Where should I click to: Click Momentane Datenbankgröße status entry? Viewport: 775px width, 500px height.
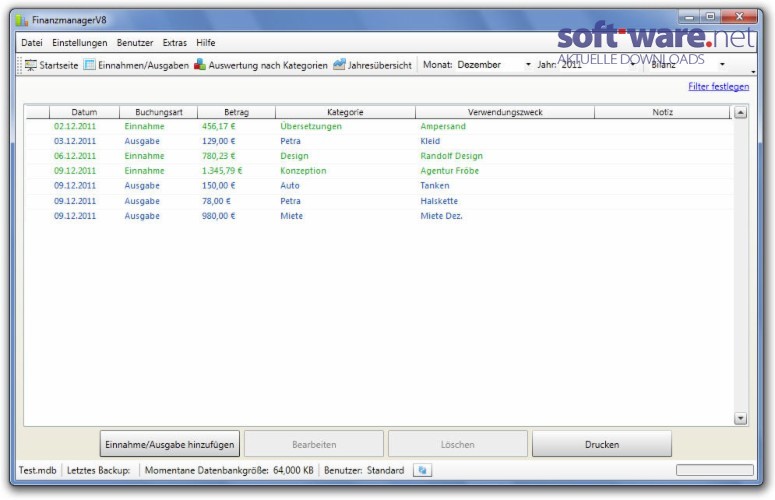click(229, 470)
